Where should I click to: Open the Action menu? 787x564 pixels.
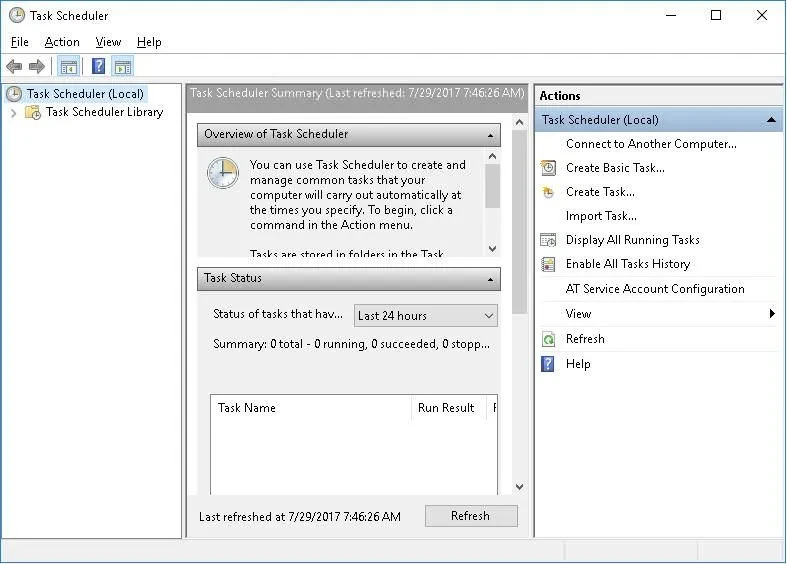click(62, 42)
